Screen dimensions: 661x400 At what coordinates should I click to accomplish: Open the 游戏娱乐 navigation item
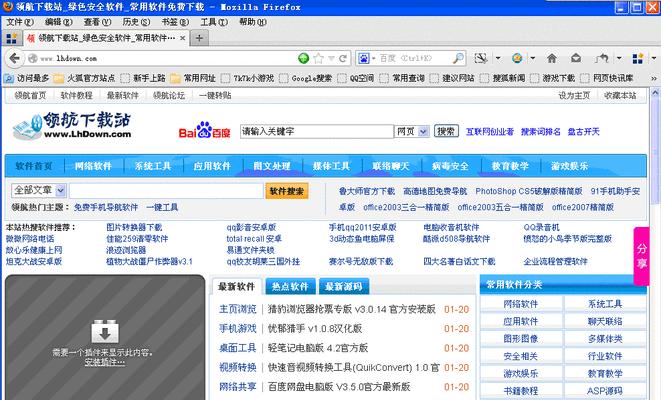click(570, 166)
